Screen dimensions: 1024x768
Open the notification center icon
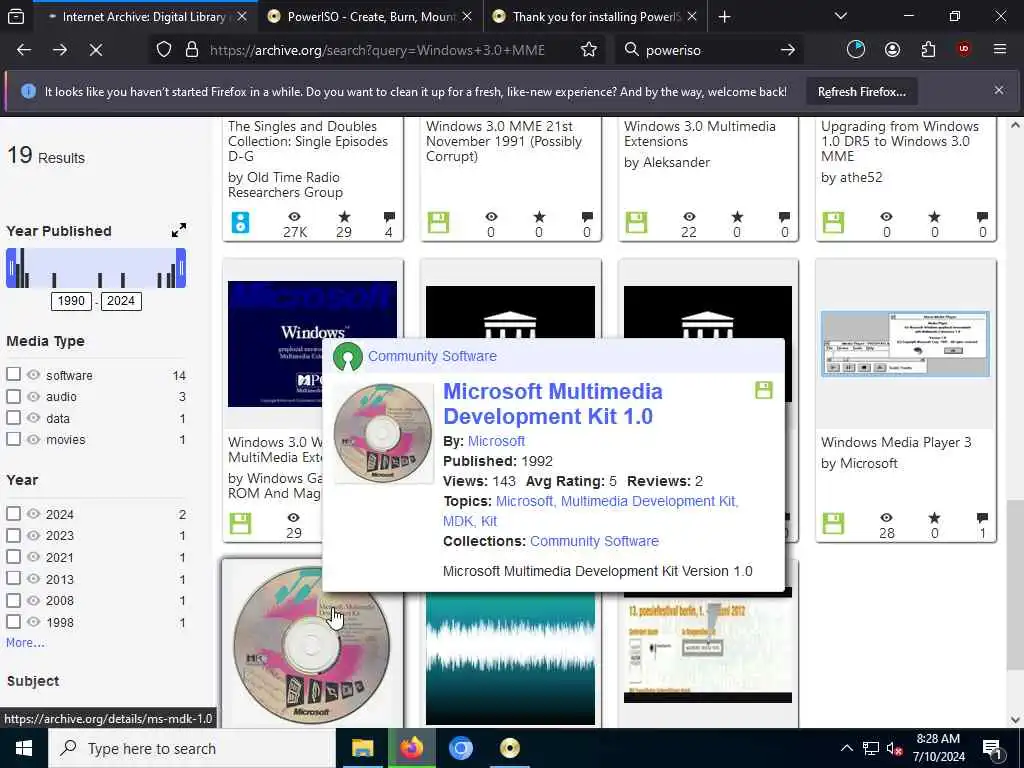[992, 749]
